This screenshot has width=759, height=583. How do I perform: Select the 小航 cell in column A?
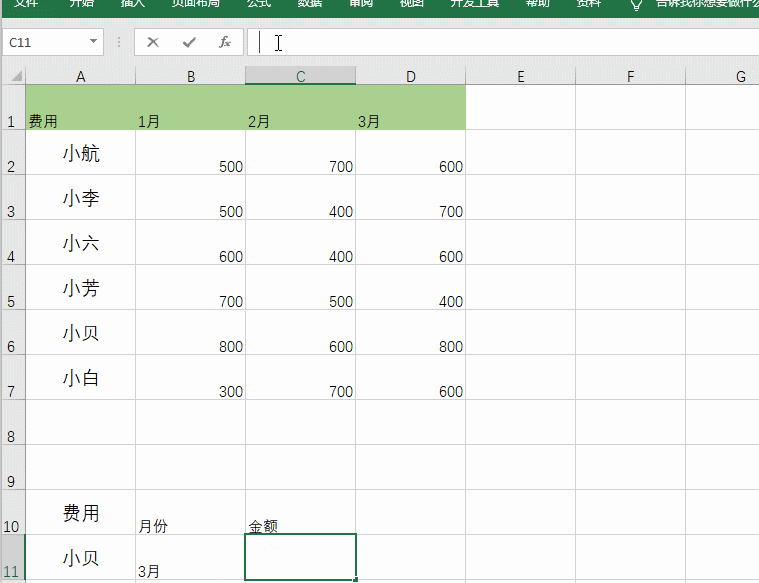pyautogui.click(x=81, y=153)
